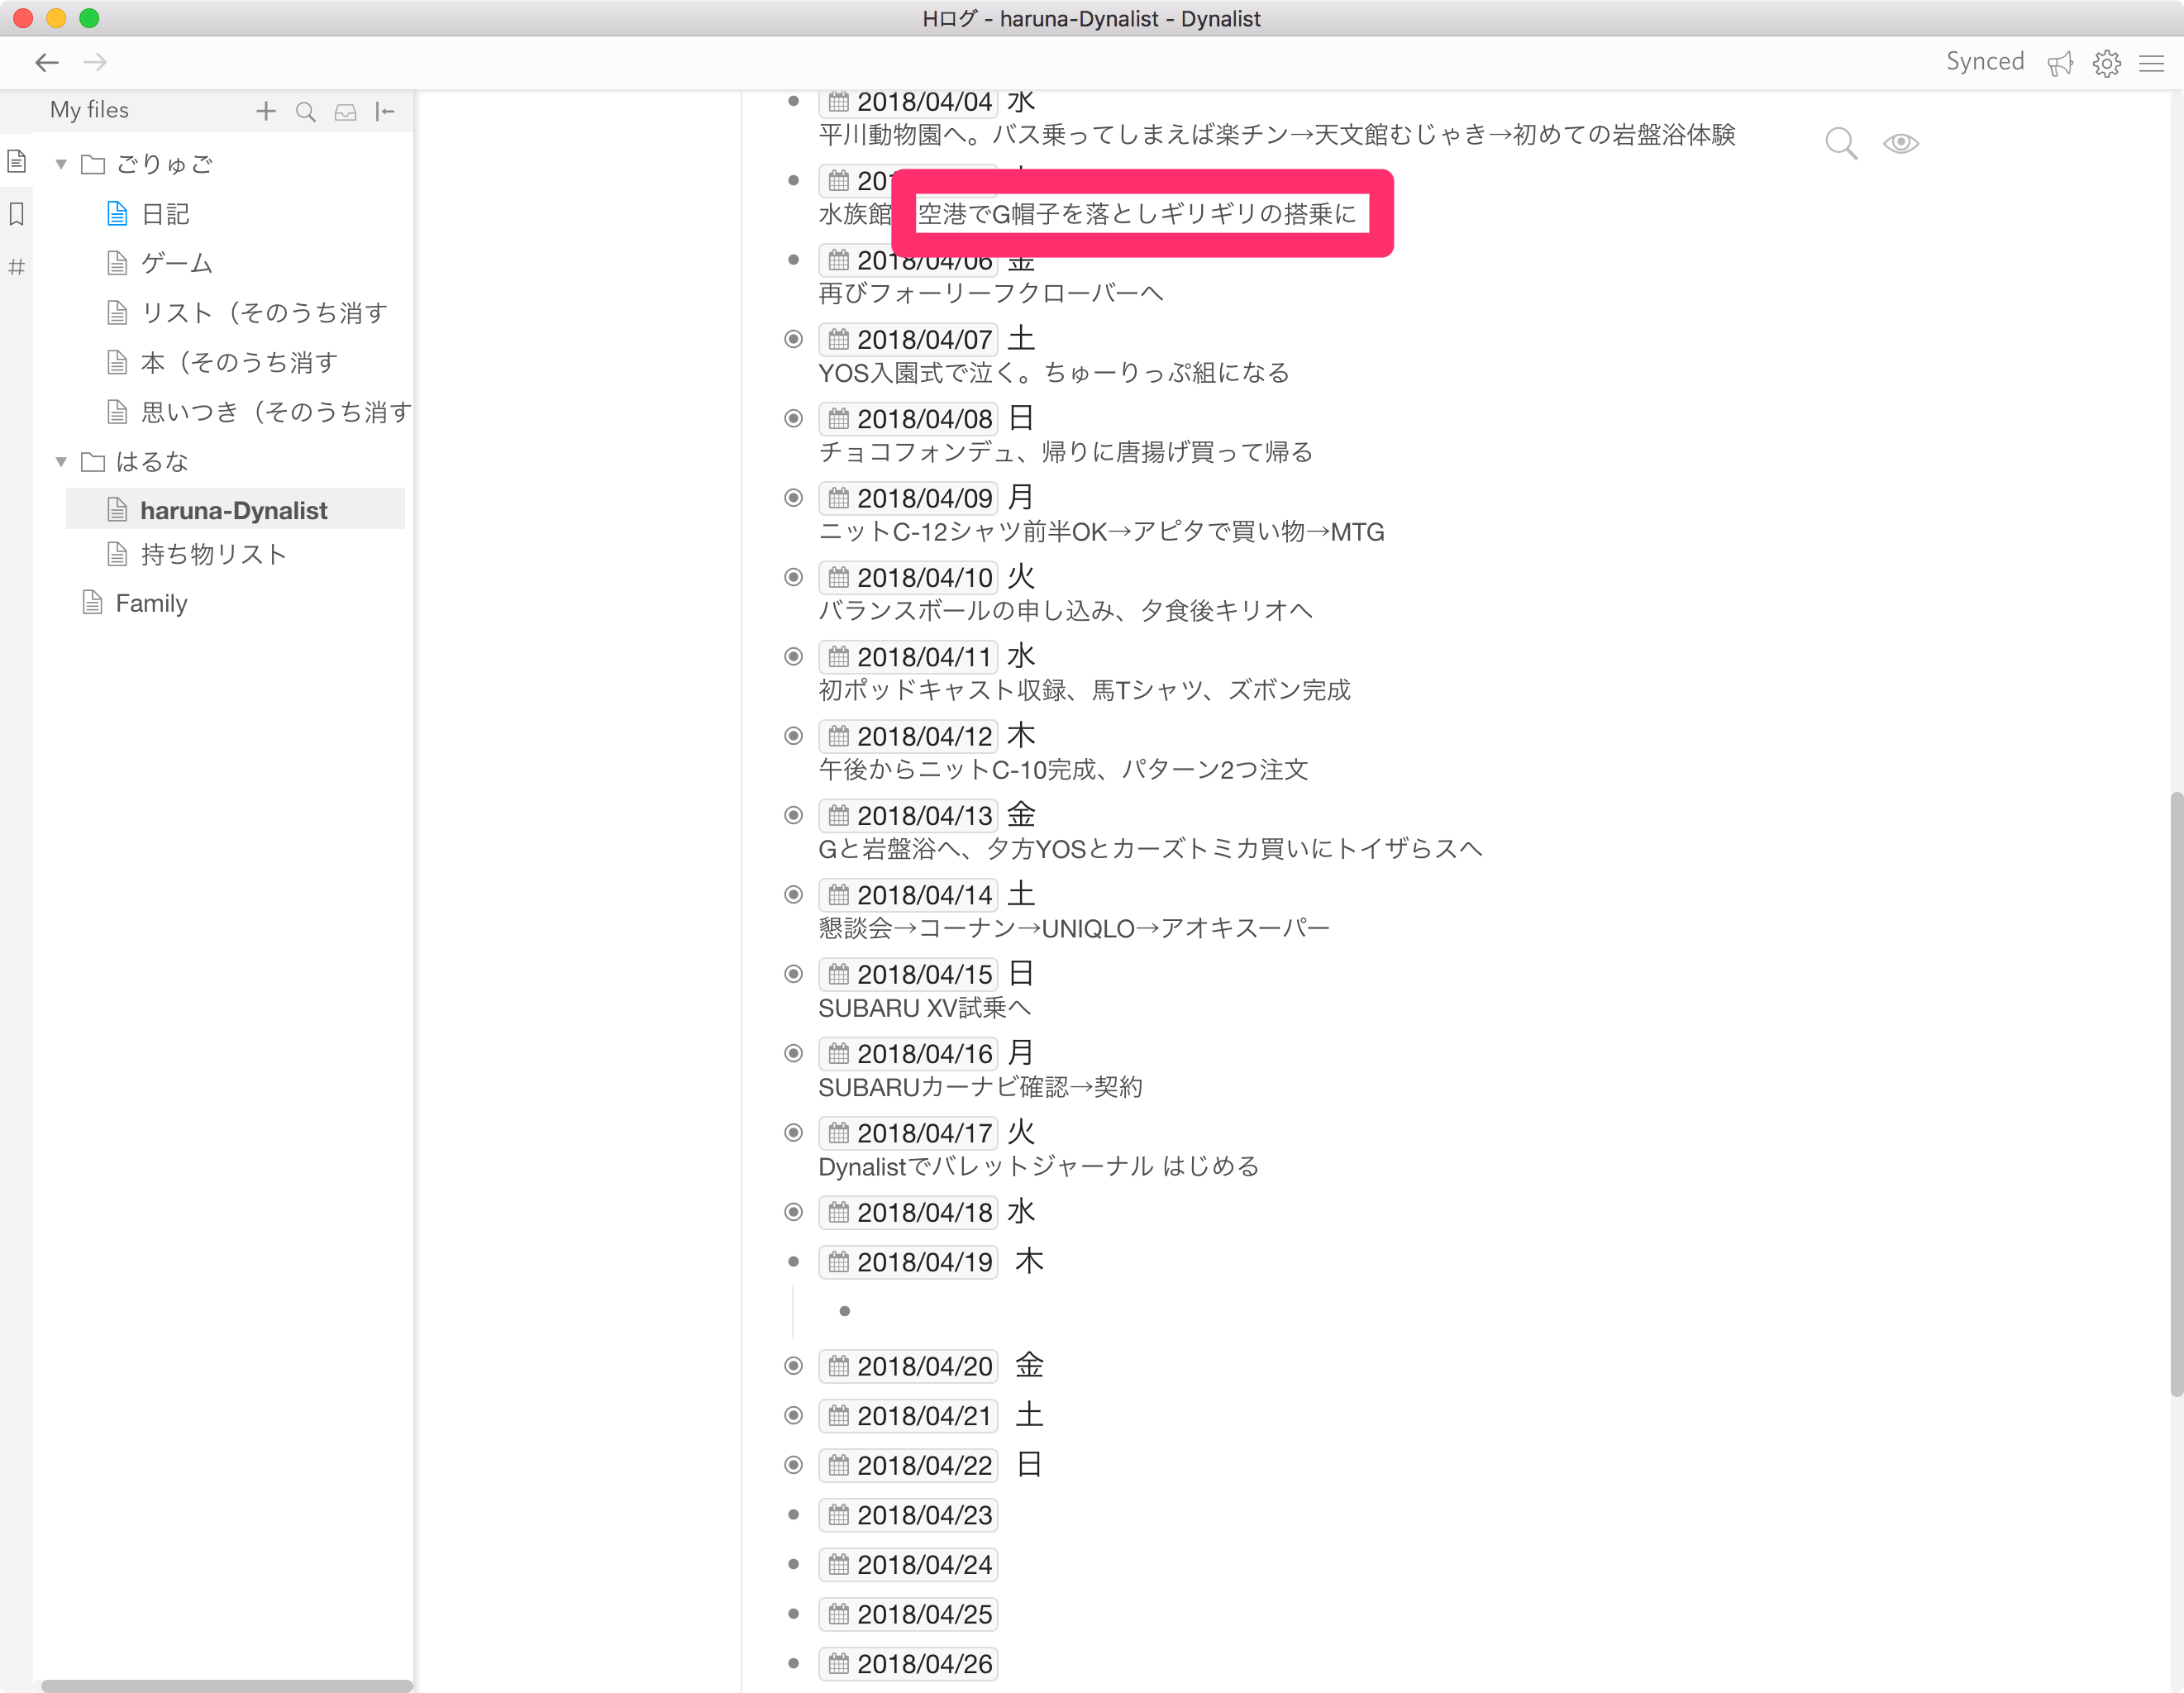Expand the collapsed 2018/04/07 bullet
This screenshot has height=1693, width=2184.
click(793, 339)
